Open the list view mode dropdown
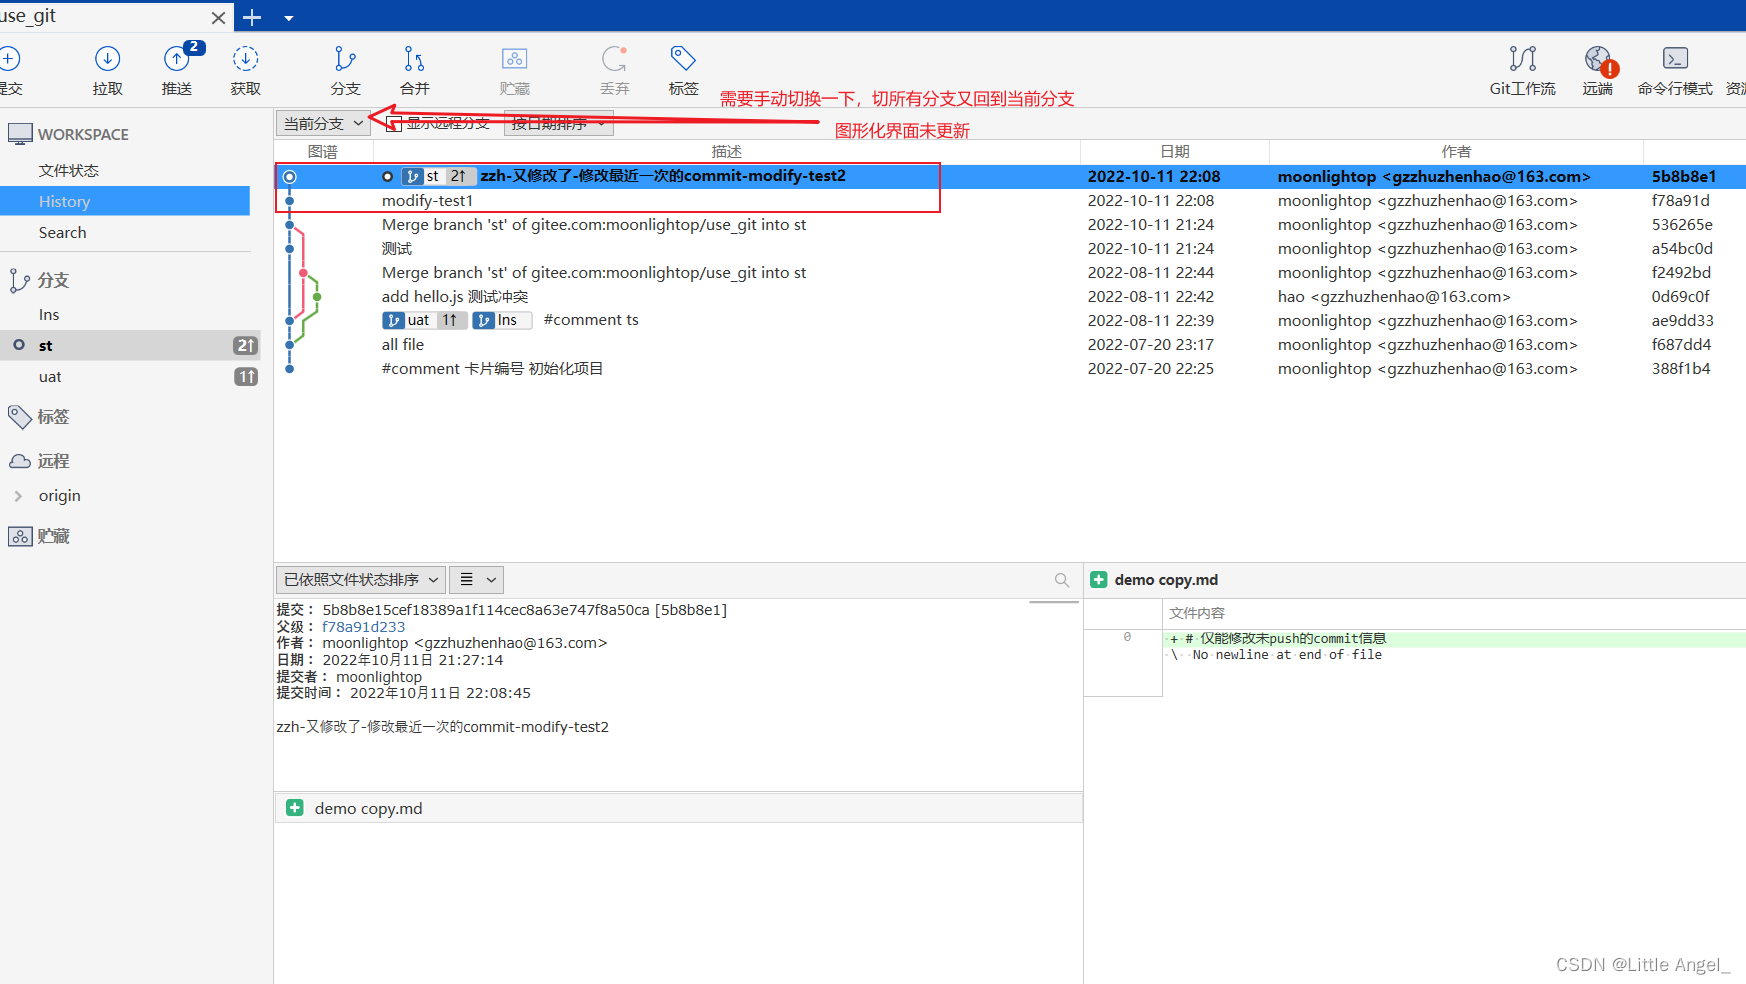Viewport: 1746px width, 984px height. 476,579
